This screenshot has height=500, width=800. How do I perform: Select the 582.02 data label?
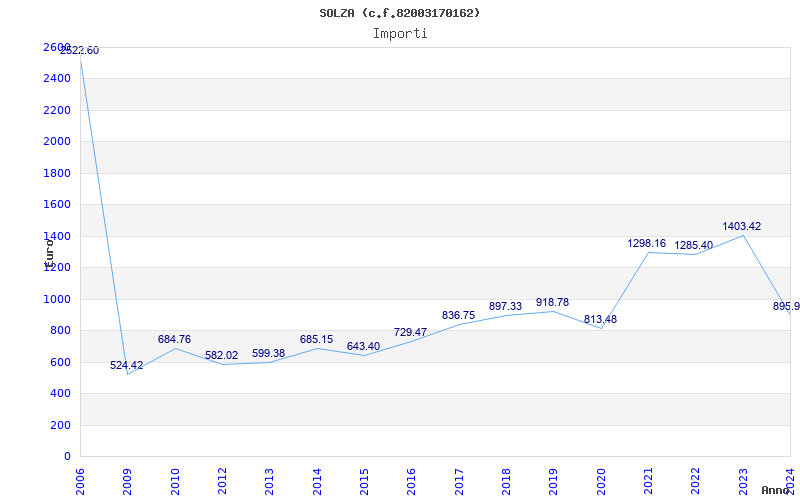221,356
